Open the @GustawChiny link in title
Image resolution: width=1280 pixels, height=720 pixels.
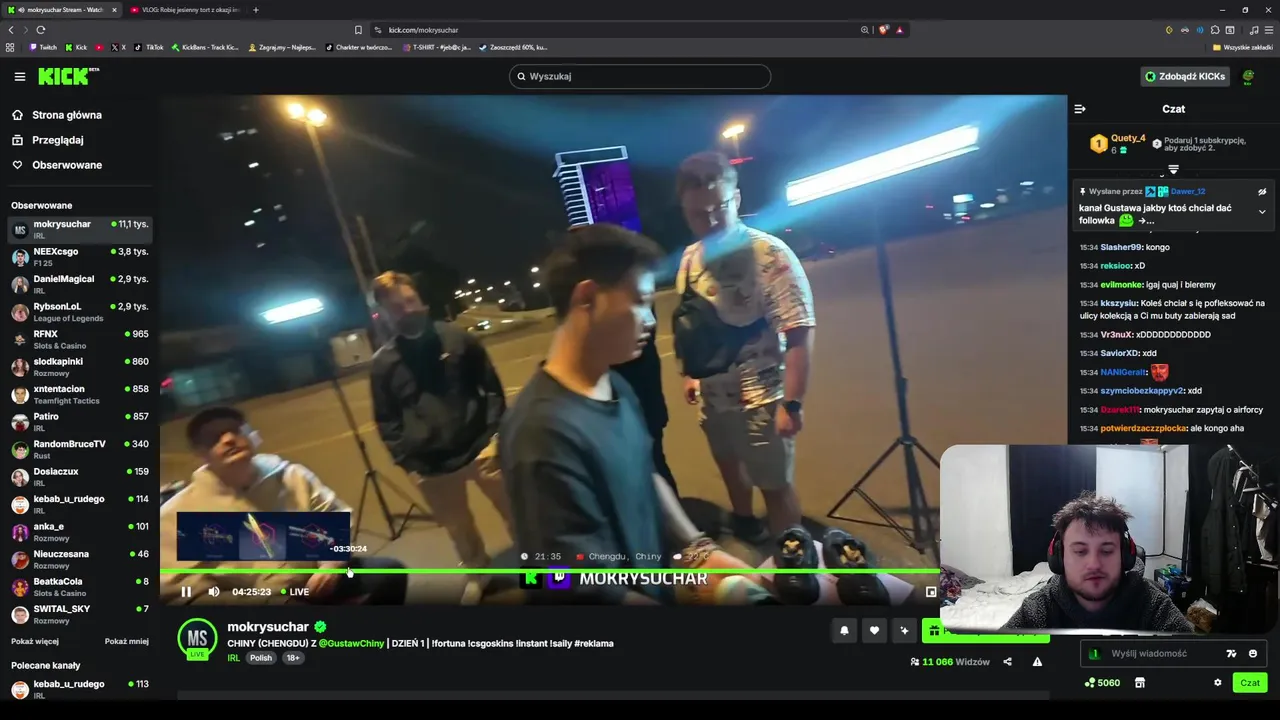[x=351, y=644]
